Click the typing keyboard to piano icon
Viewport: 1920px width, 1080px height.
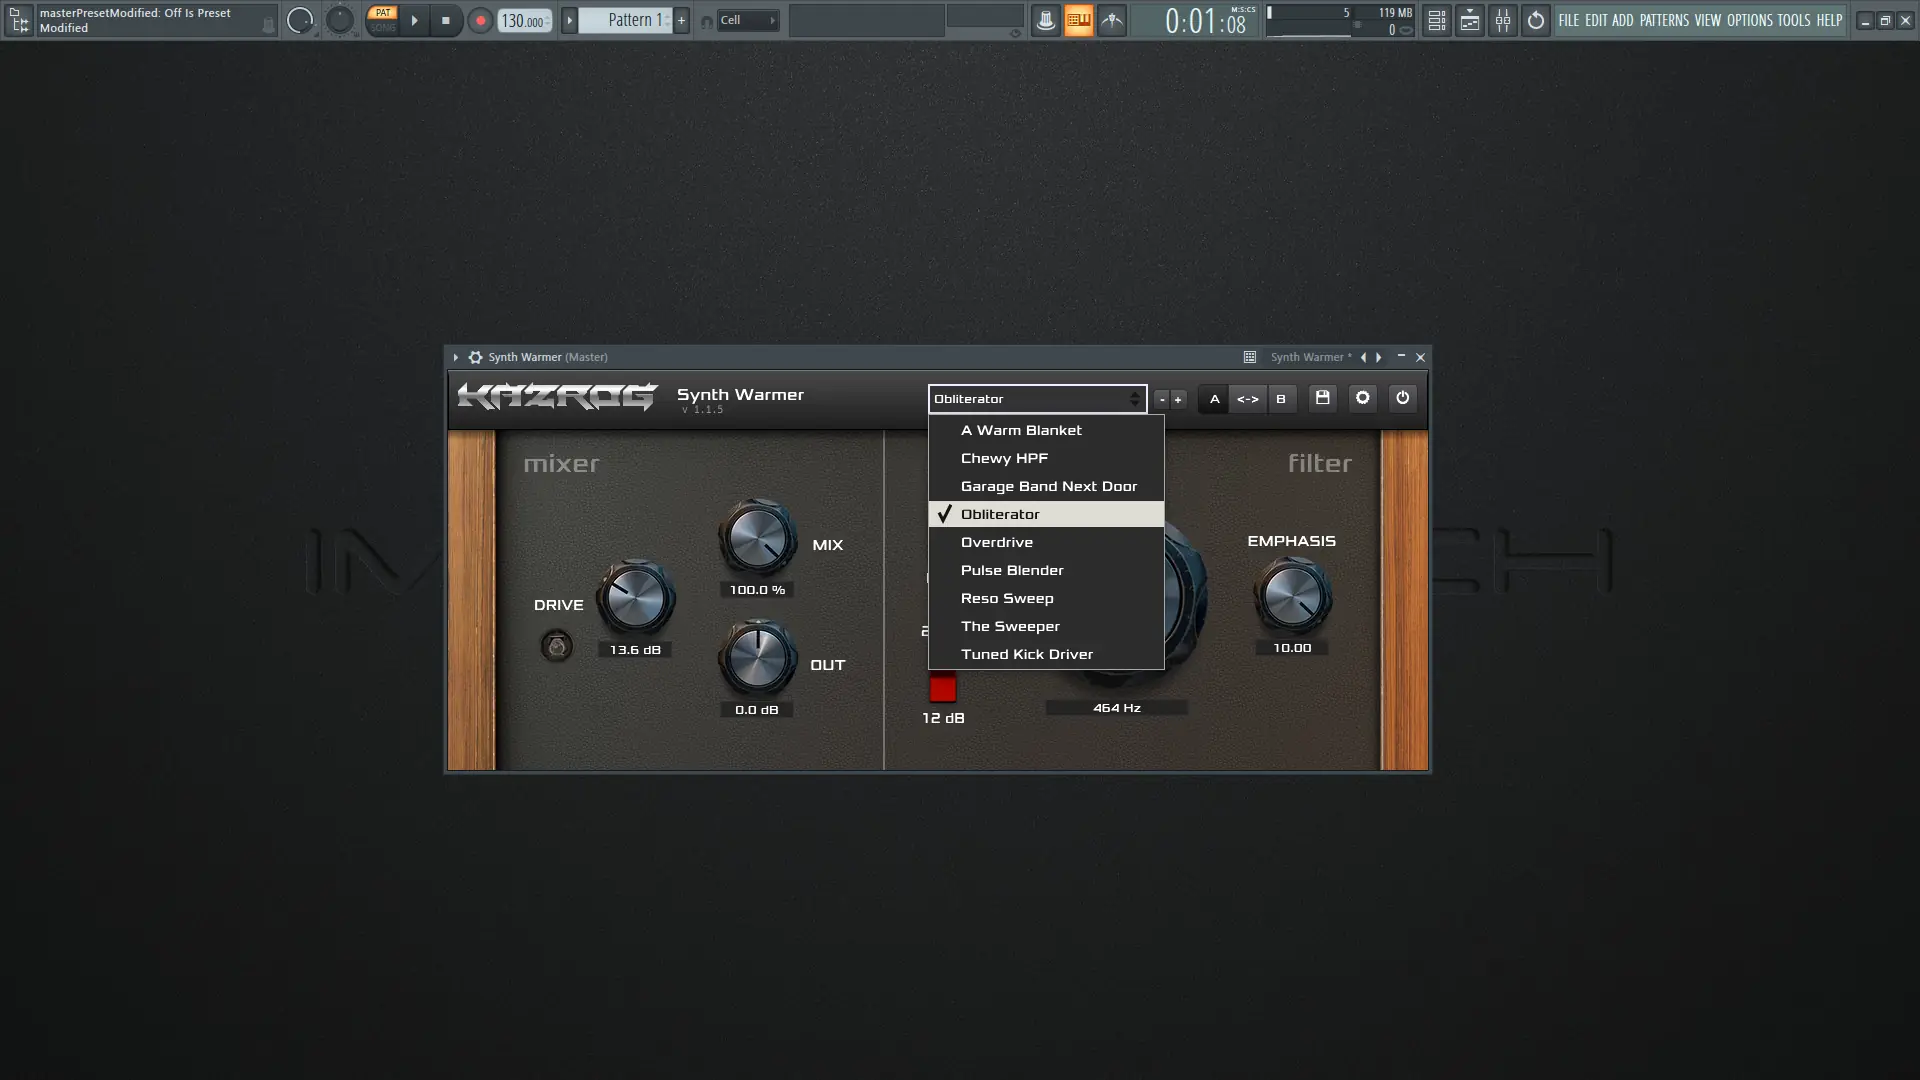[x=1078, y=20]
